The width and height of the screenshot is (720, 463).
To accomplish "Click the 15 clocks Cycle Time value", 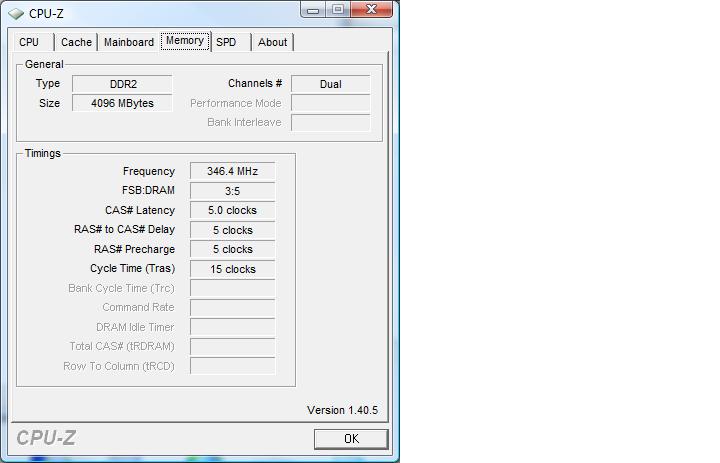I will [232, 269].
